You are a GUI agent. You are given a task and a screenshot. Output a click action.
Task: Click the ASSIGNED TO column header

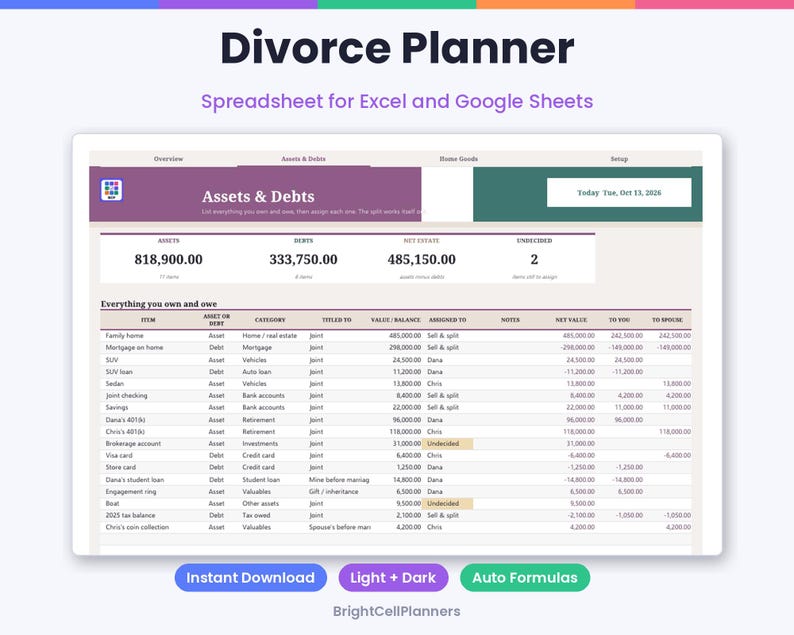point(447,320)
